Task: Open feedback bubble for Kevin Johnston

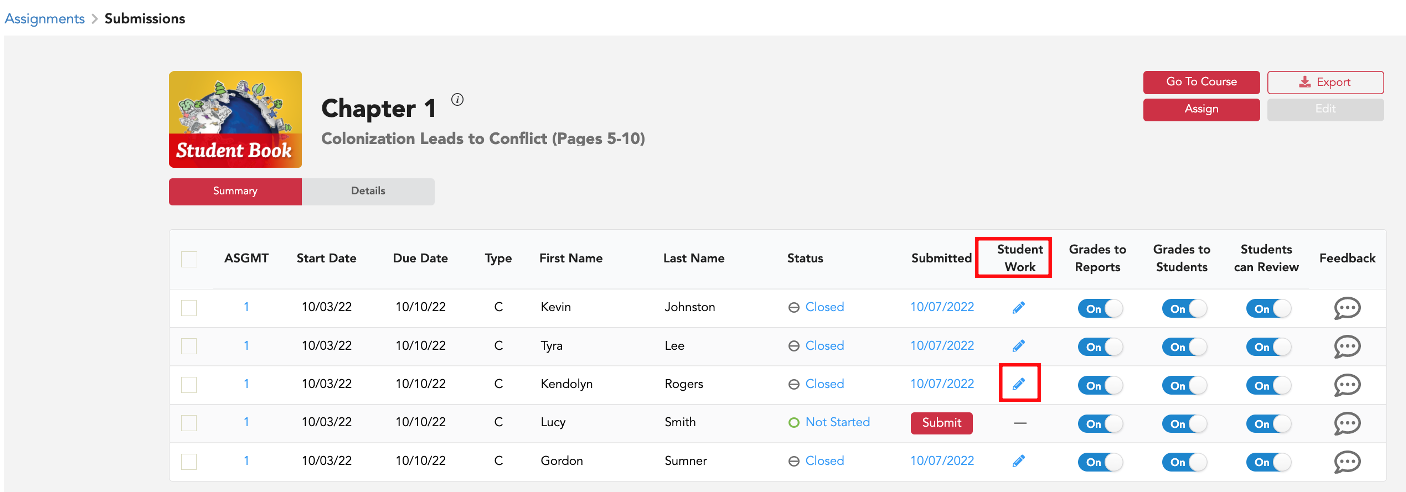Action: tap(1347, 308)
